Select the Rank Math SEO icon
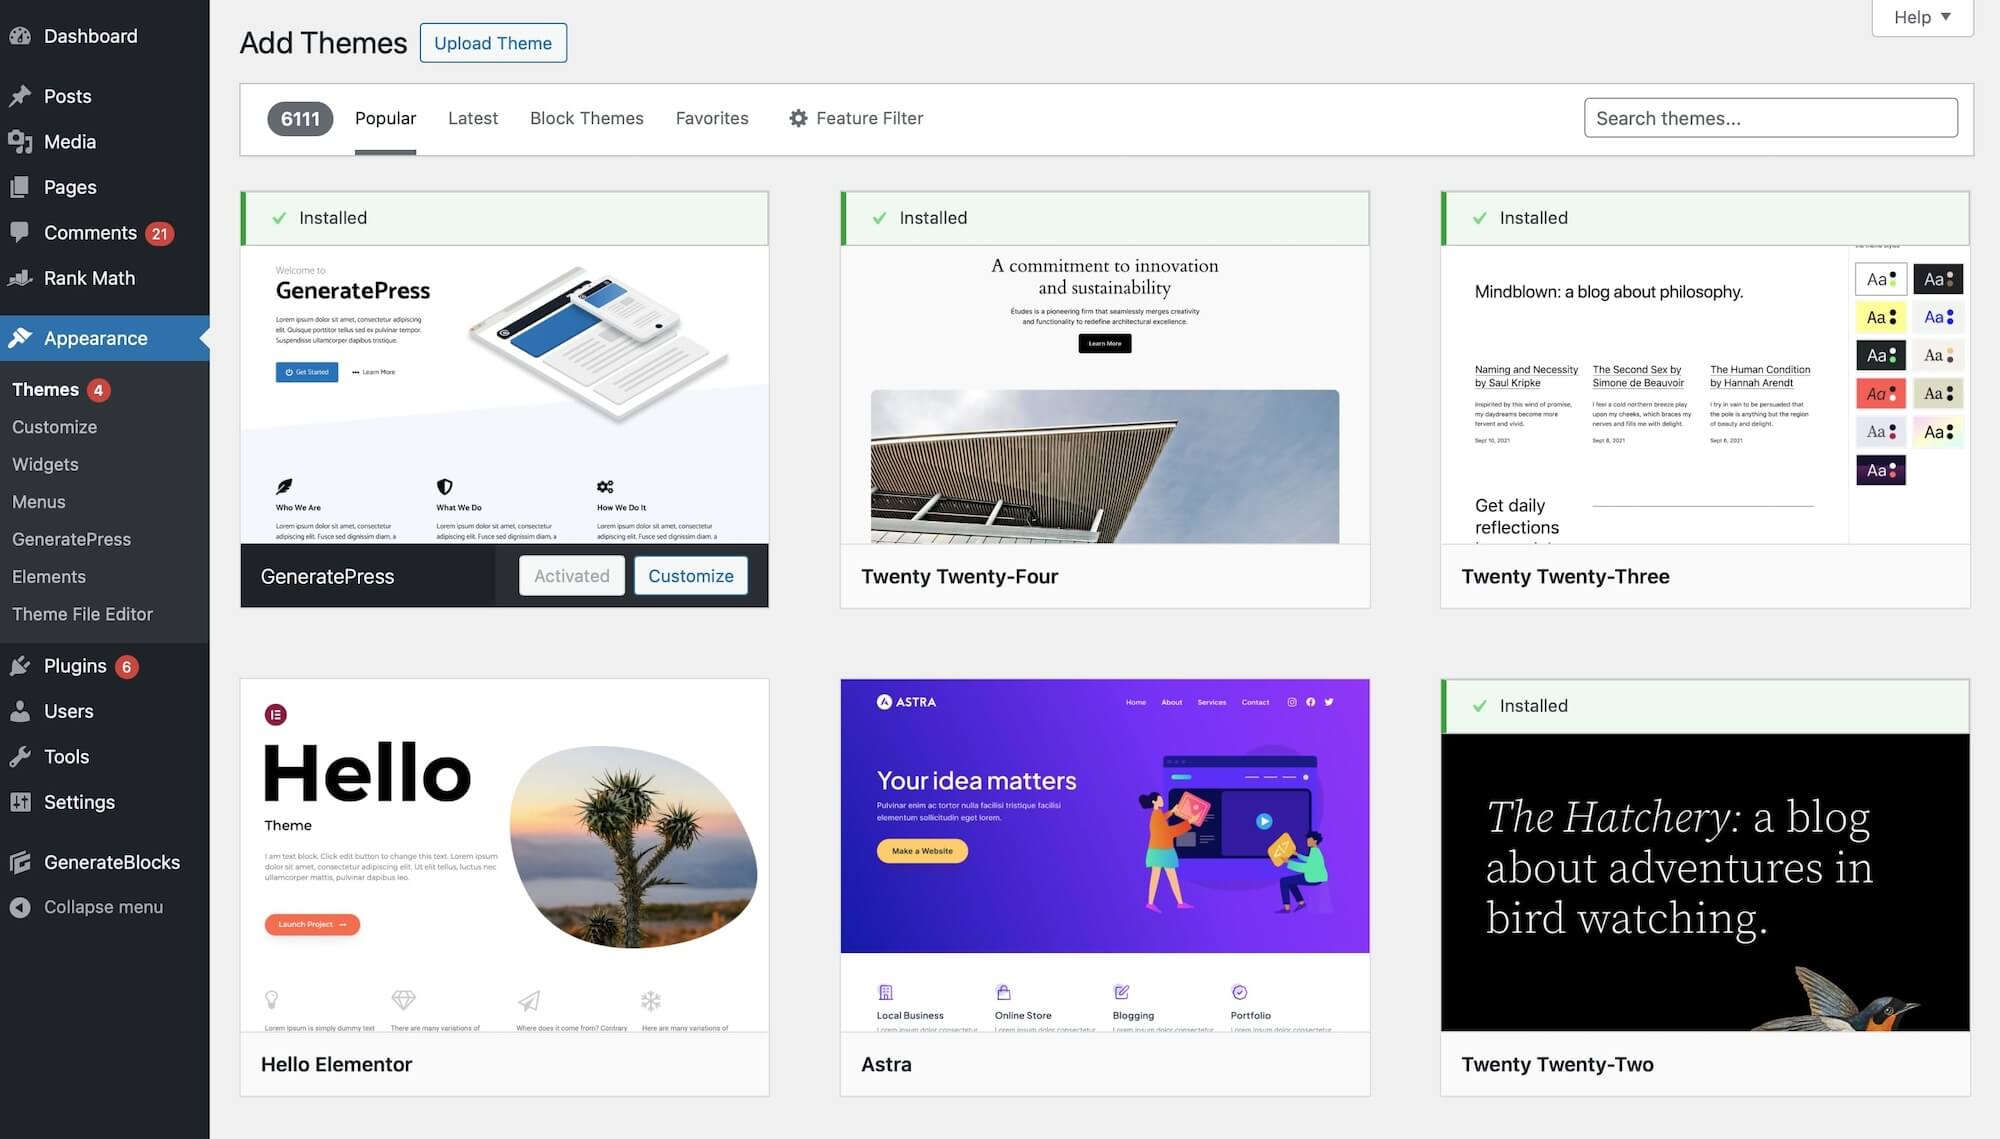The image size is (2000, 1139). coord(21,278)
